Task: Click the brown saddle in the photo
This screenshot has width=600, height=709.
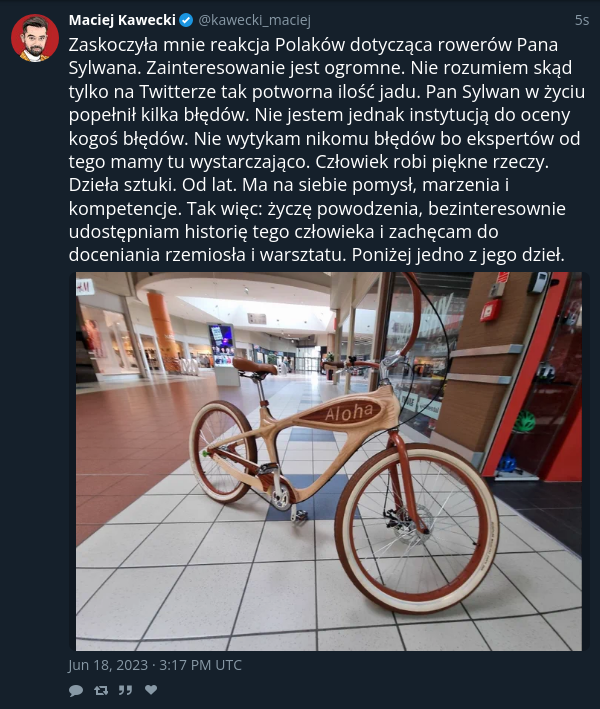Action: click(255, 366)
